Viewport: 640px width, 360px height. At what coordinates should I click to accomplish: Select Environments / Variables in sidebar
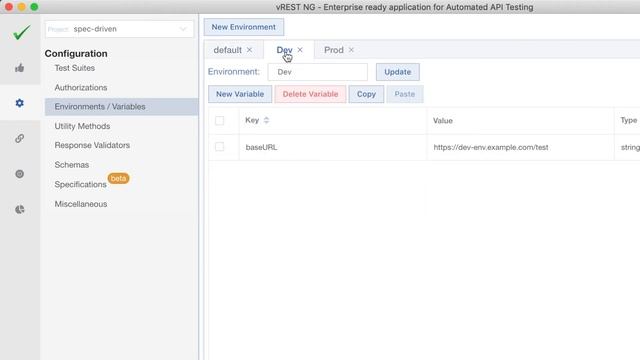tap(121, 107)
